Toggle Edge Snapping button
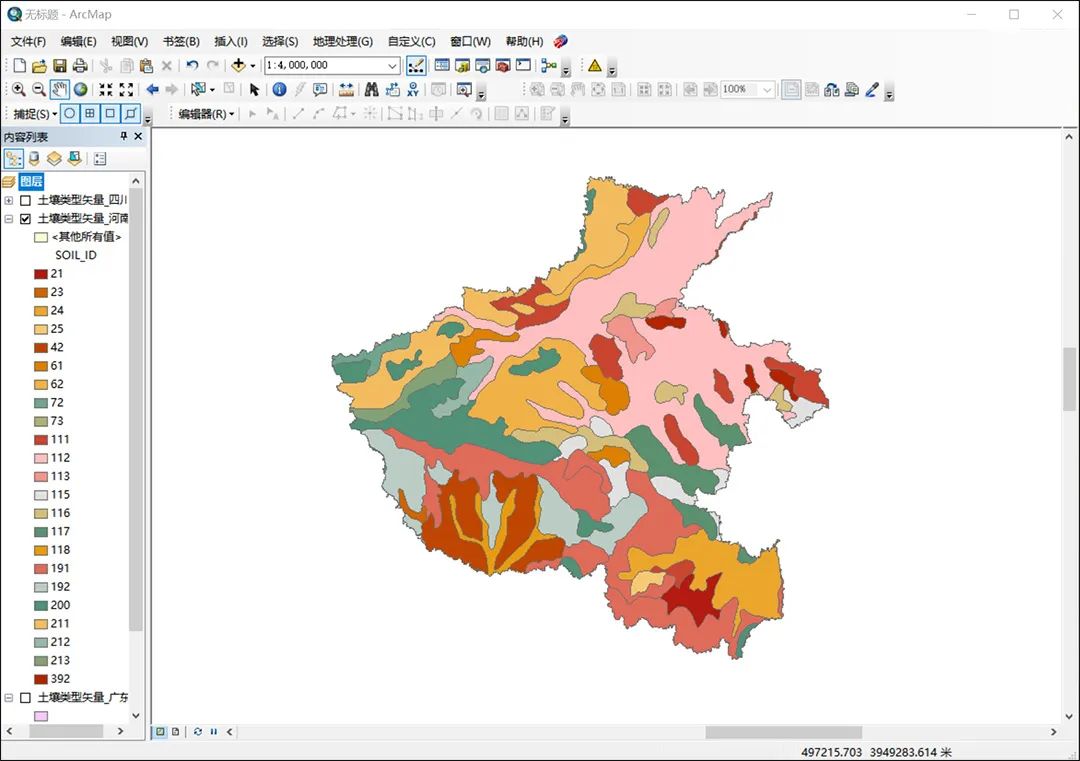Image resolution: width=1080 pixels, height=761 pixels. point(130,114)
